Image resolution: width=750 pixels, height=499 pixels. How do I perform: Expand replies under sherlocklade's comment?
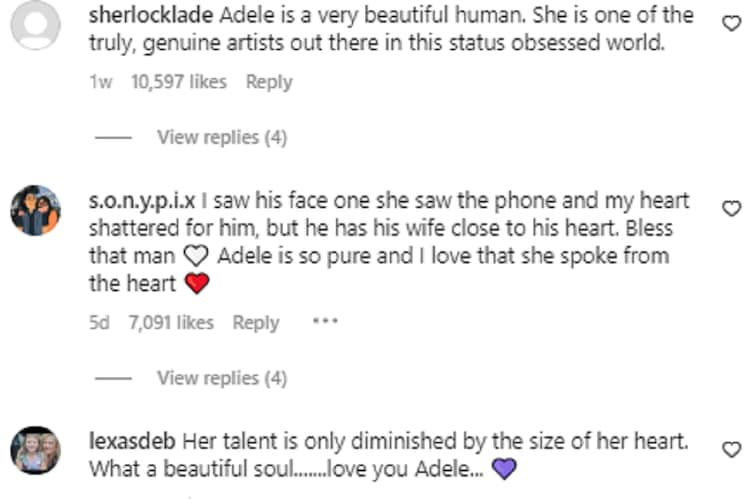221,137
